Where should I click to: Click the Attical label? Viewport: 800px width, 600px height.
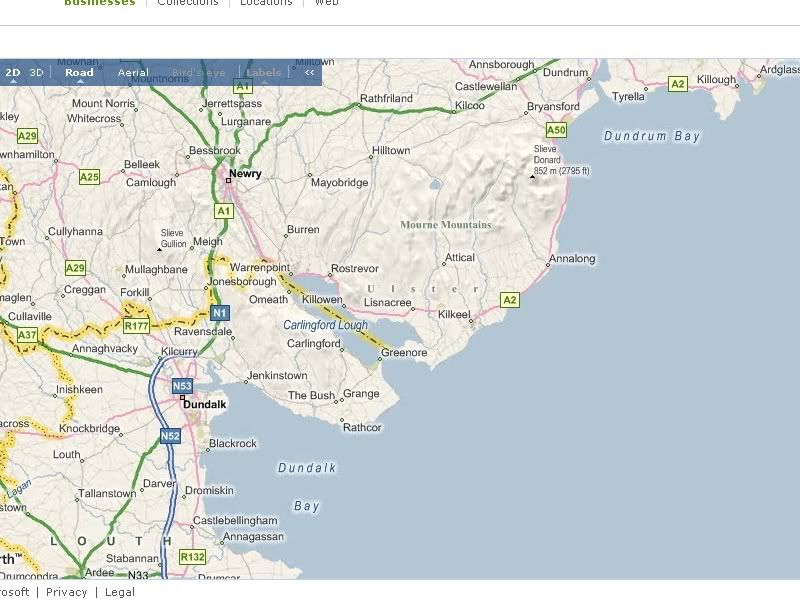(x=460, y=258)
